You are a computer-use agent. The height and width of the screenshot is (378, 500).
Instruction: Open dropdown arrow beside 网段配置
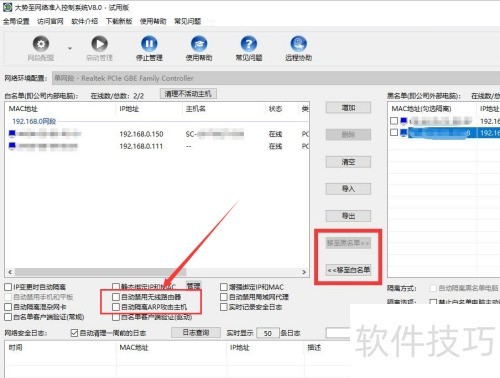tap(70, 48)
